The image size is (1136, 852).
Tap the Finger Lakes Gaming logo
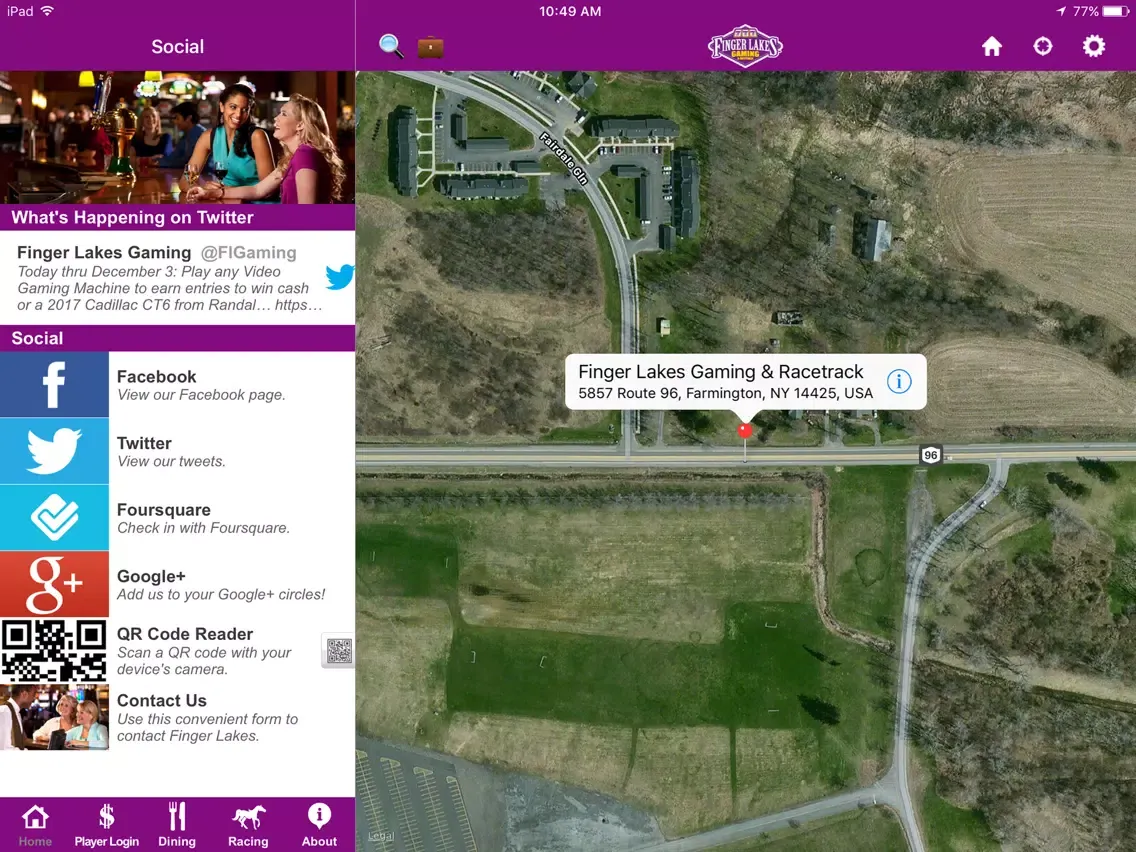click(x=745, y=46)
